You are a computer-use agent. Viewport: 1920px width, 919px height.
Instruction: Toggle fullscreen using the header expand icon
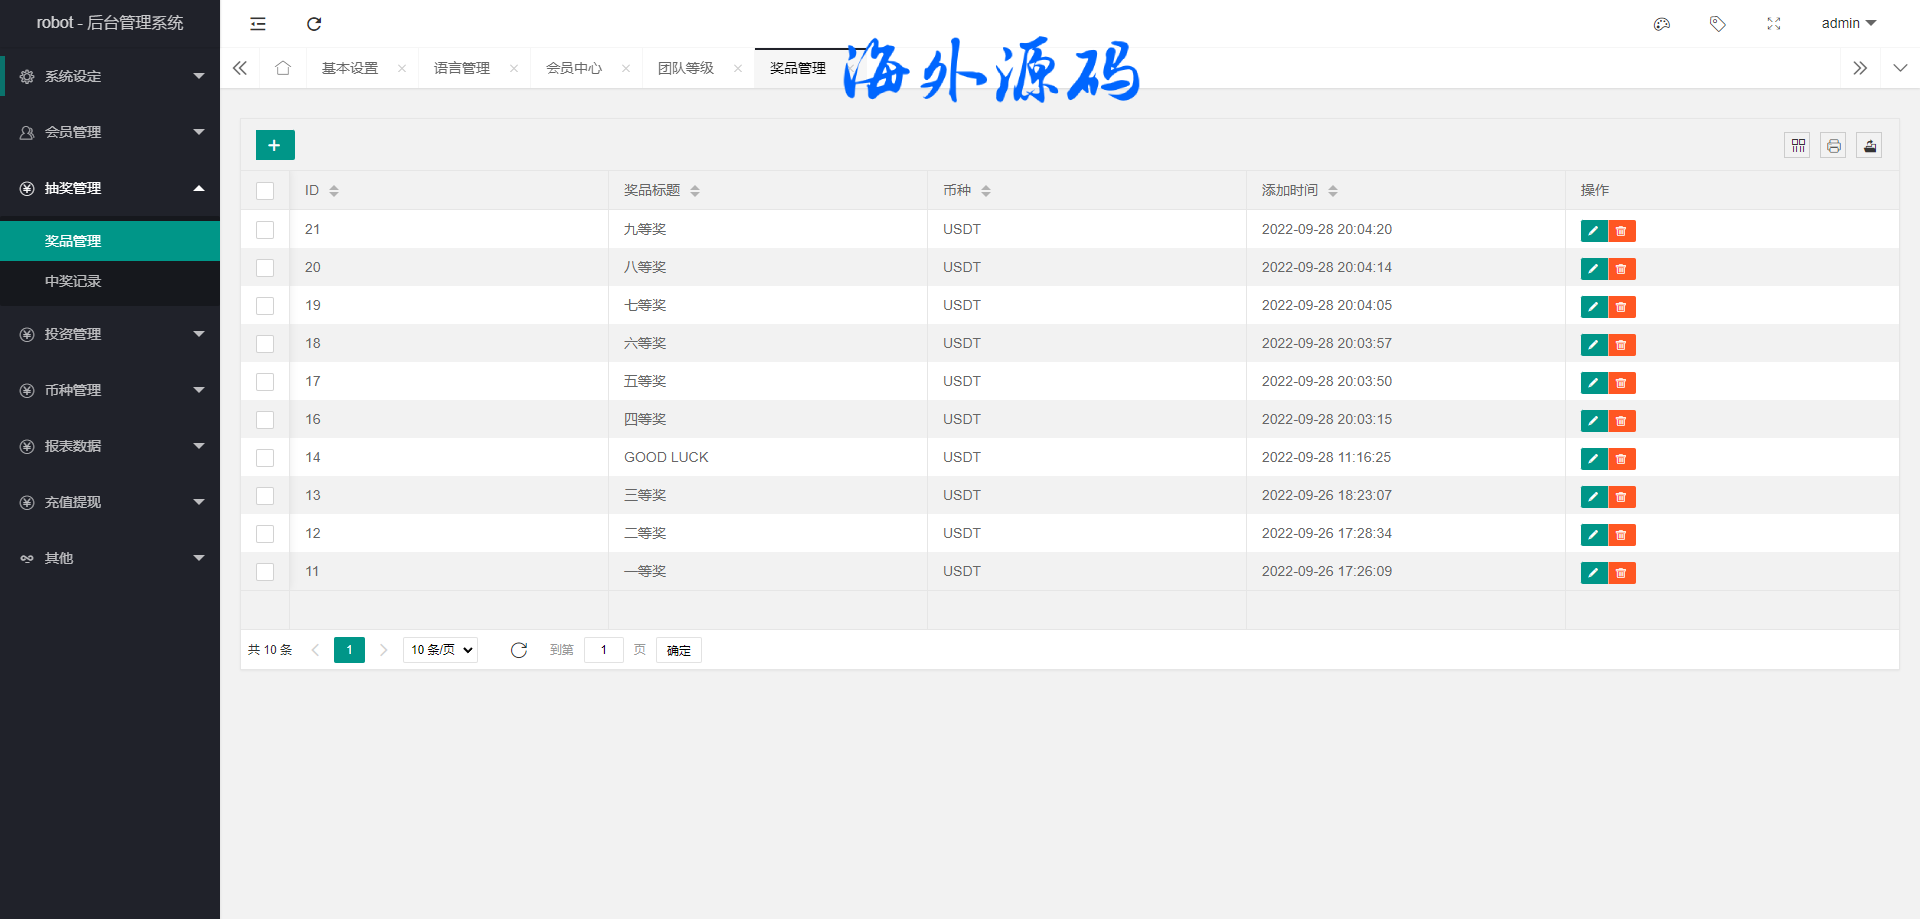pyautogui.click(x=1774, y=24)
